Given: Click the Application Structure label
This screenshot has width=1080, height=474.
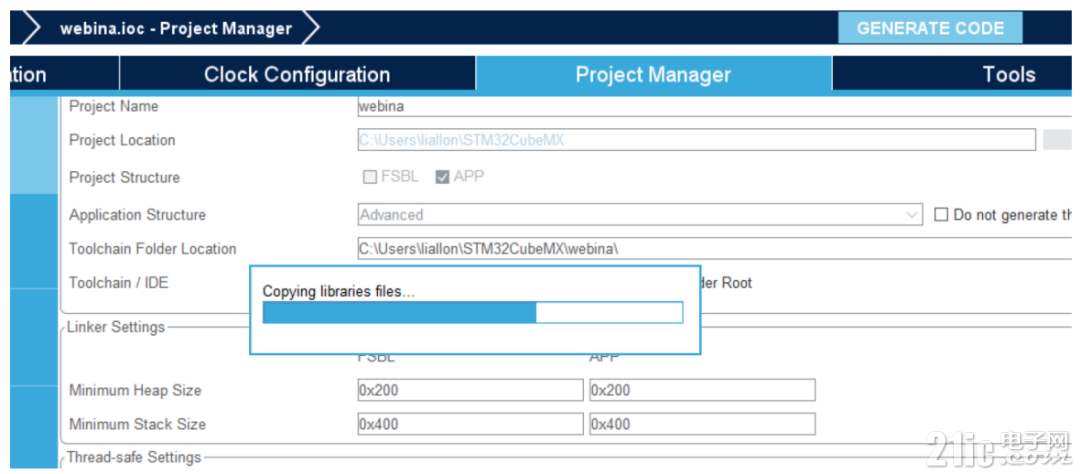Looking at the screenshot, I should click(137, 214).
